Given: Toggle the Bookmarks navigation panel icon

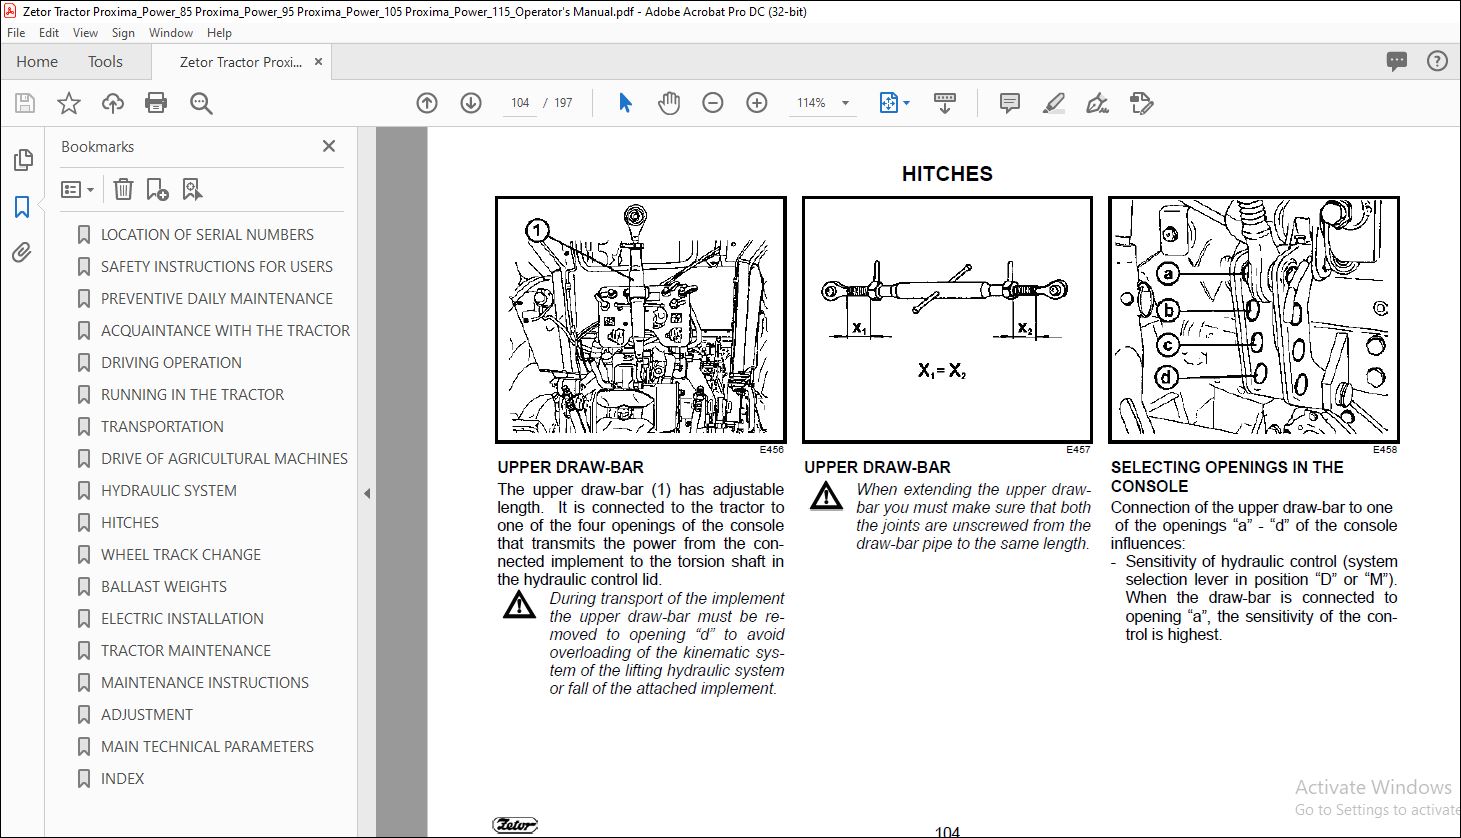Looking at the screenshot, I should click(x=22, y=207).
